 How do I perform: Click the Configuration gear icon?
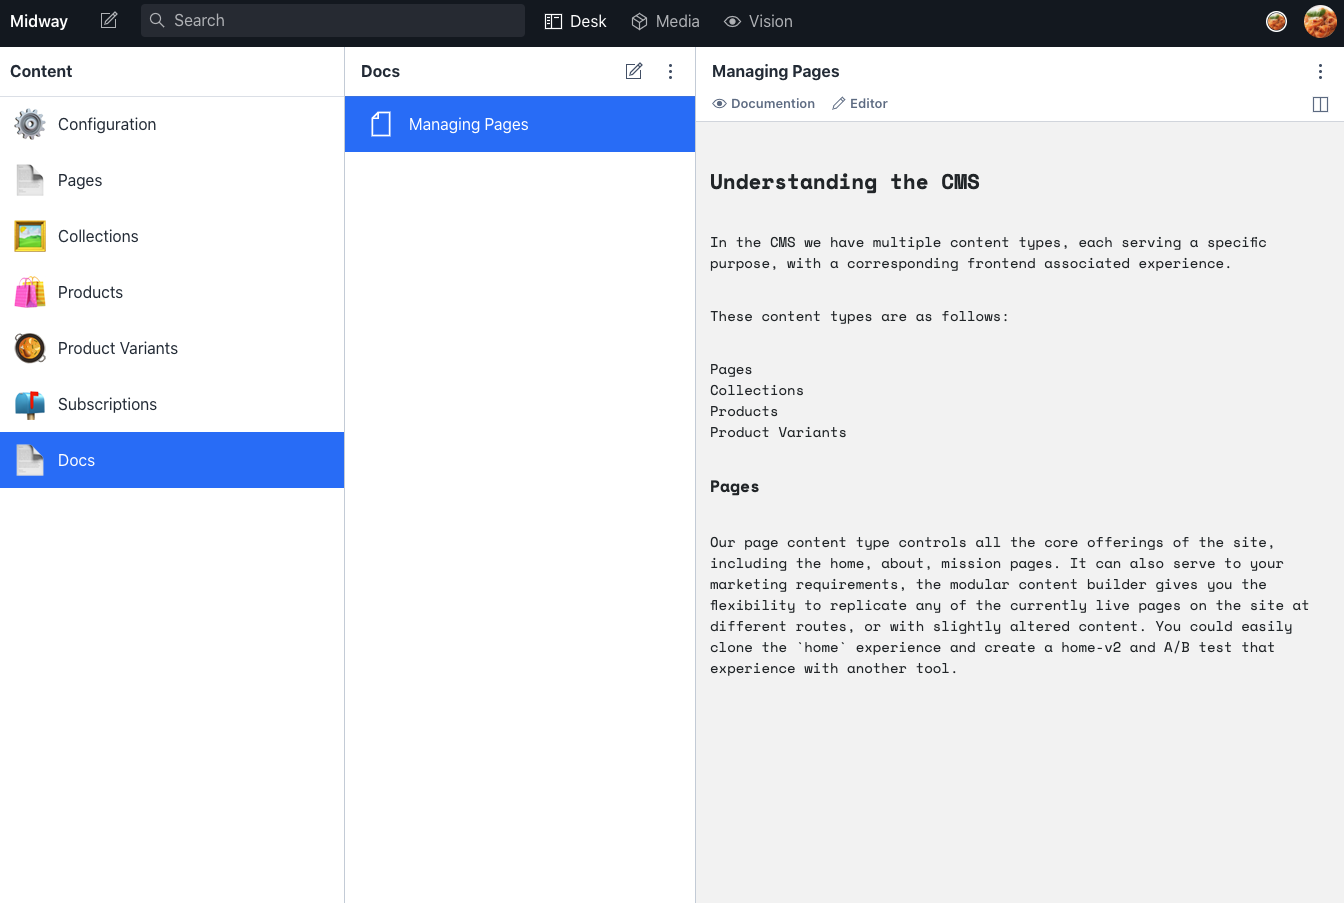[x=29, y=124]
